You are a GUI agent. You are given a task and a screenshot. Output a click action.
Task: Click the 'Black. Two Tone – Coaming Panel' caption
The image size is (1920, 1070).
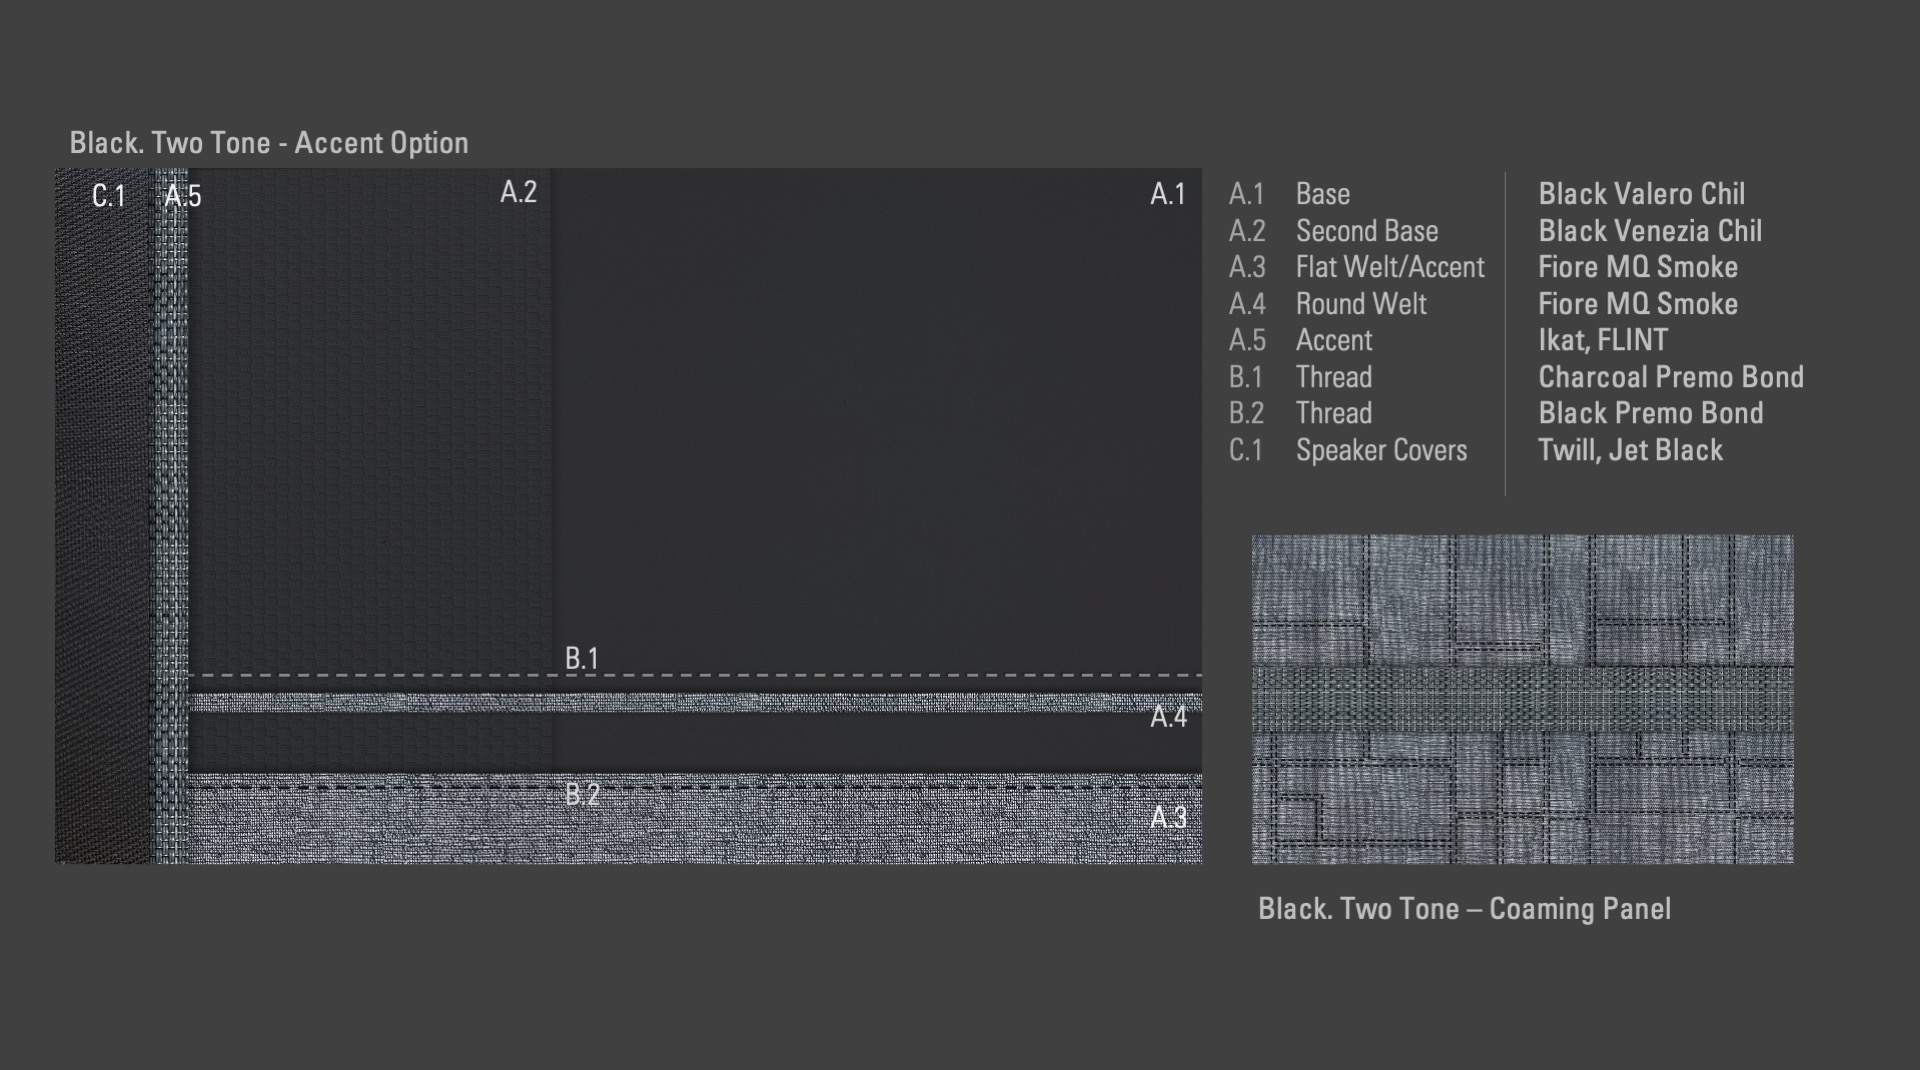(x=1464, y=909)
